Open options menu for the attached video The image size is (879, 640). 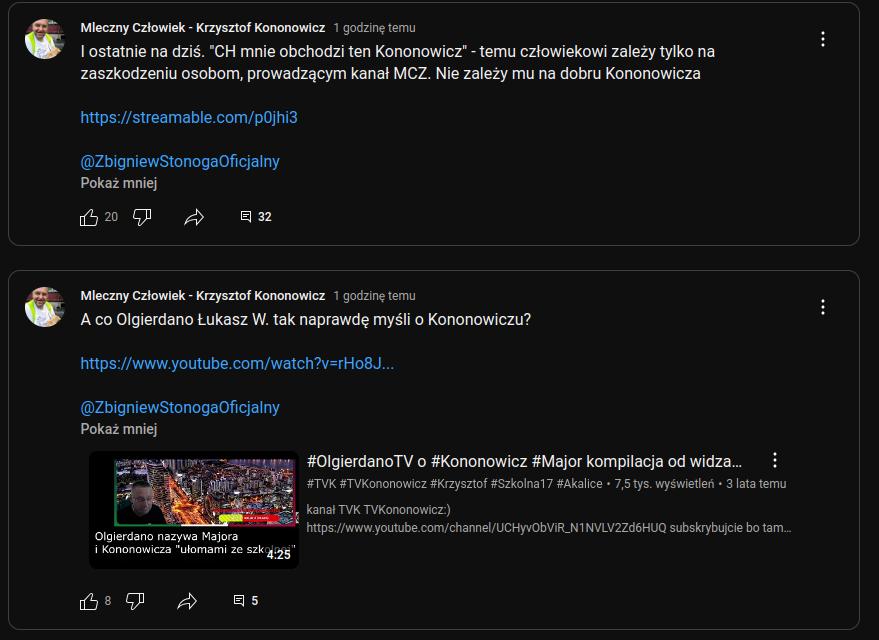(x=775, y=461)
